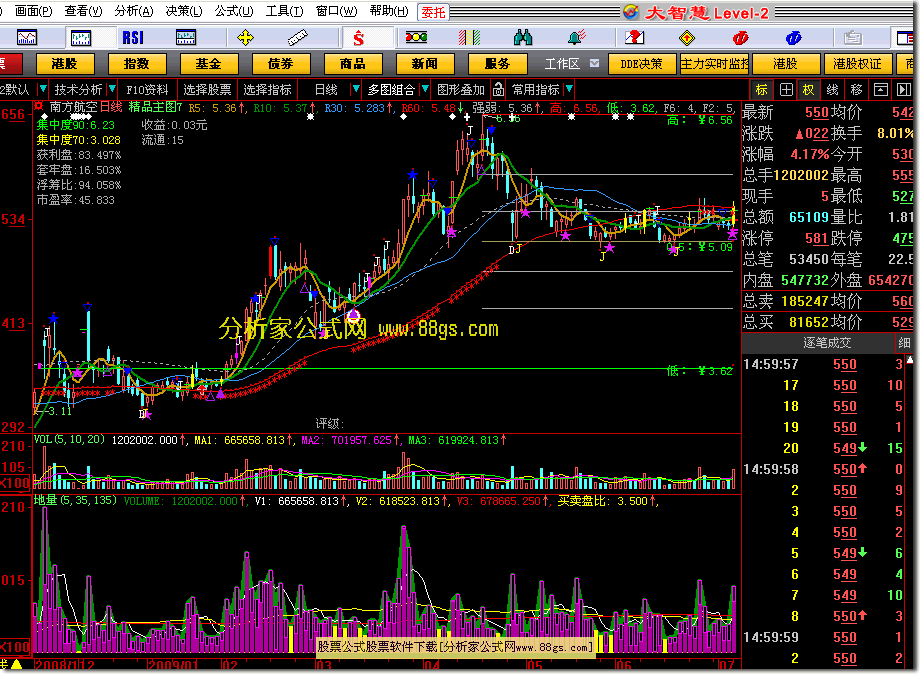Open the 窗口(W) menu
This screenshot has height=676, width=923.
pyautogui.click(x=336, y=11)
